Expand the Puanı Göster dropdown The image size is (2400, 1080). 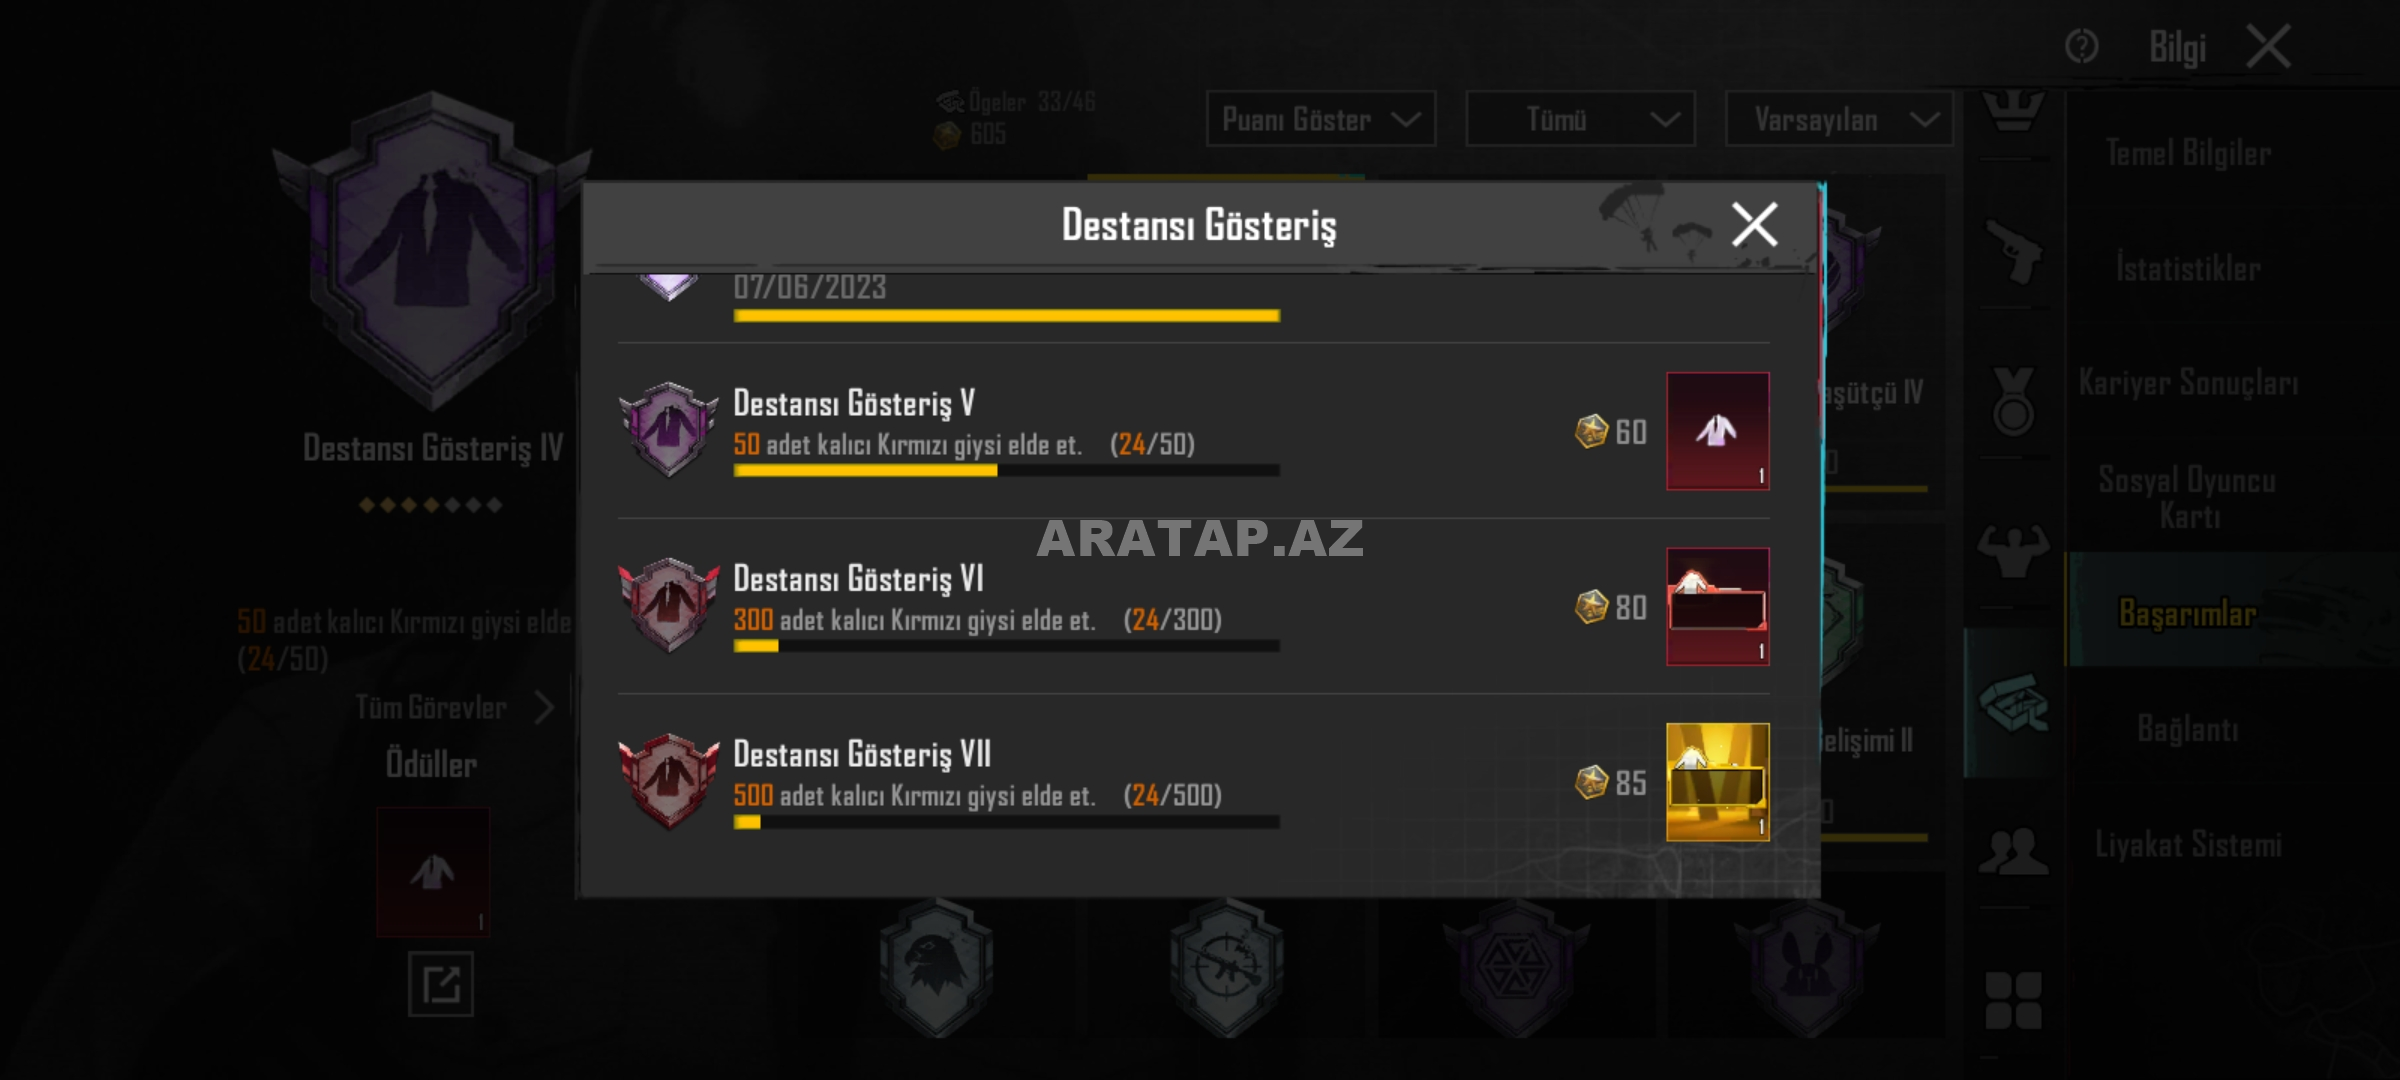tap(1320, 119)
